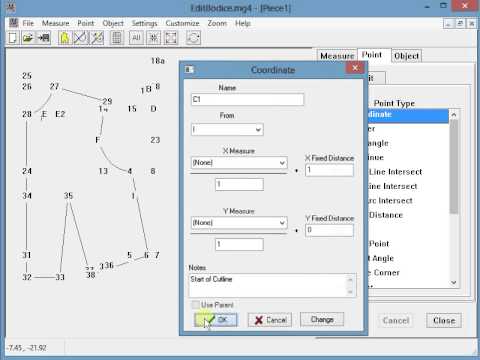Click point label 33 on the pattern
Image resolution: width=480 pixels, height=360 pixels.
tap(60, 277)
